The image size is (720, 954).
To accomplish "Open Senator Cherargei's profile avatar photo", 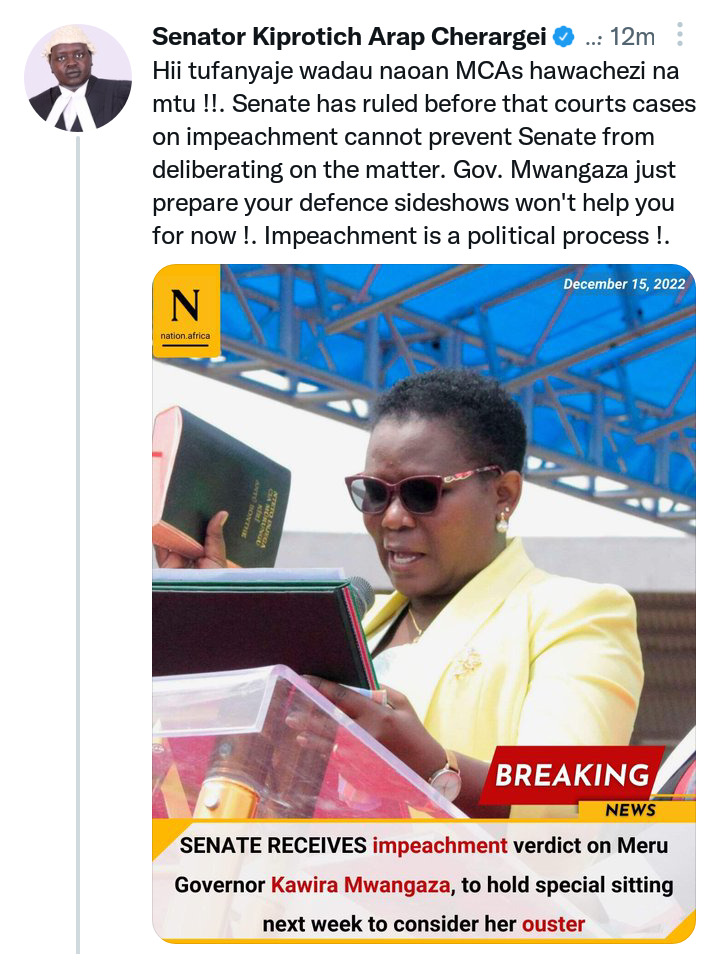I will [x=78, y=78].
